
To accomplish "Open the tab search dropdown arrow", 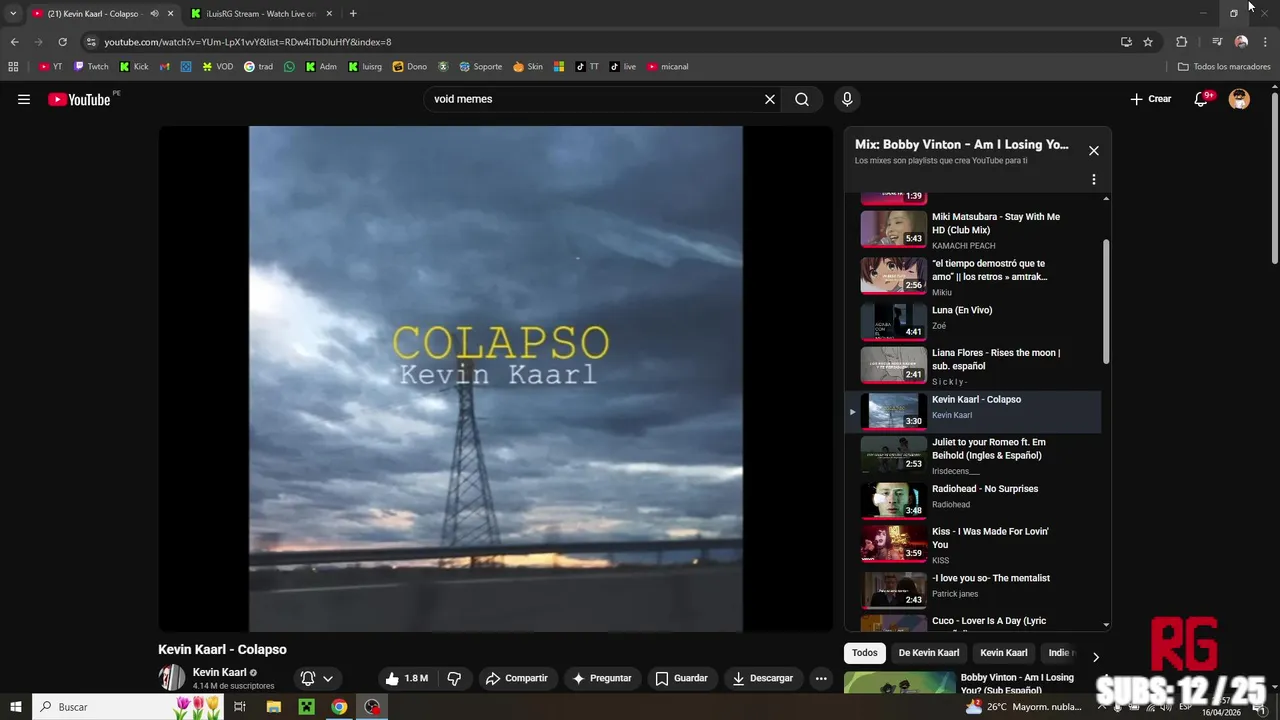I will [13, 14].
